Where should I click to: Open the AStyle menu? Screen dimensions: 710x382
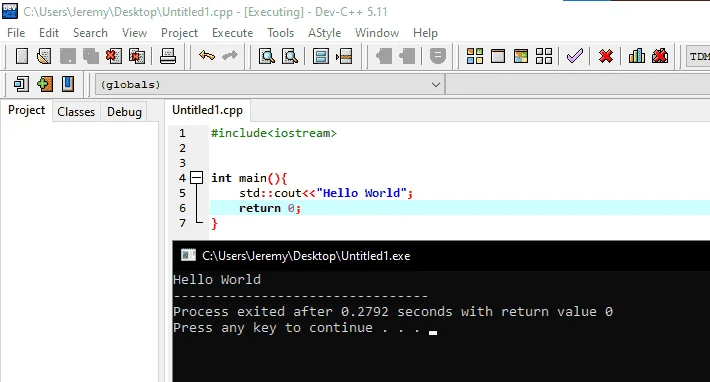(324, 33)
